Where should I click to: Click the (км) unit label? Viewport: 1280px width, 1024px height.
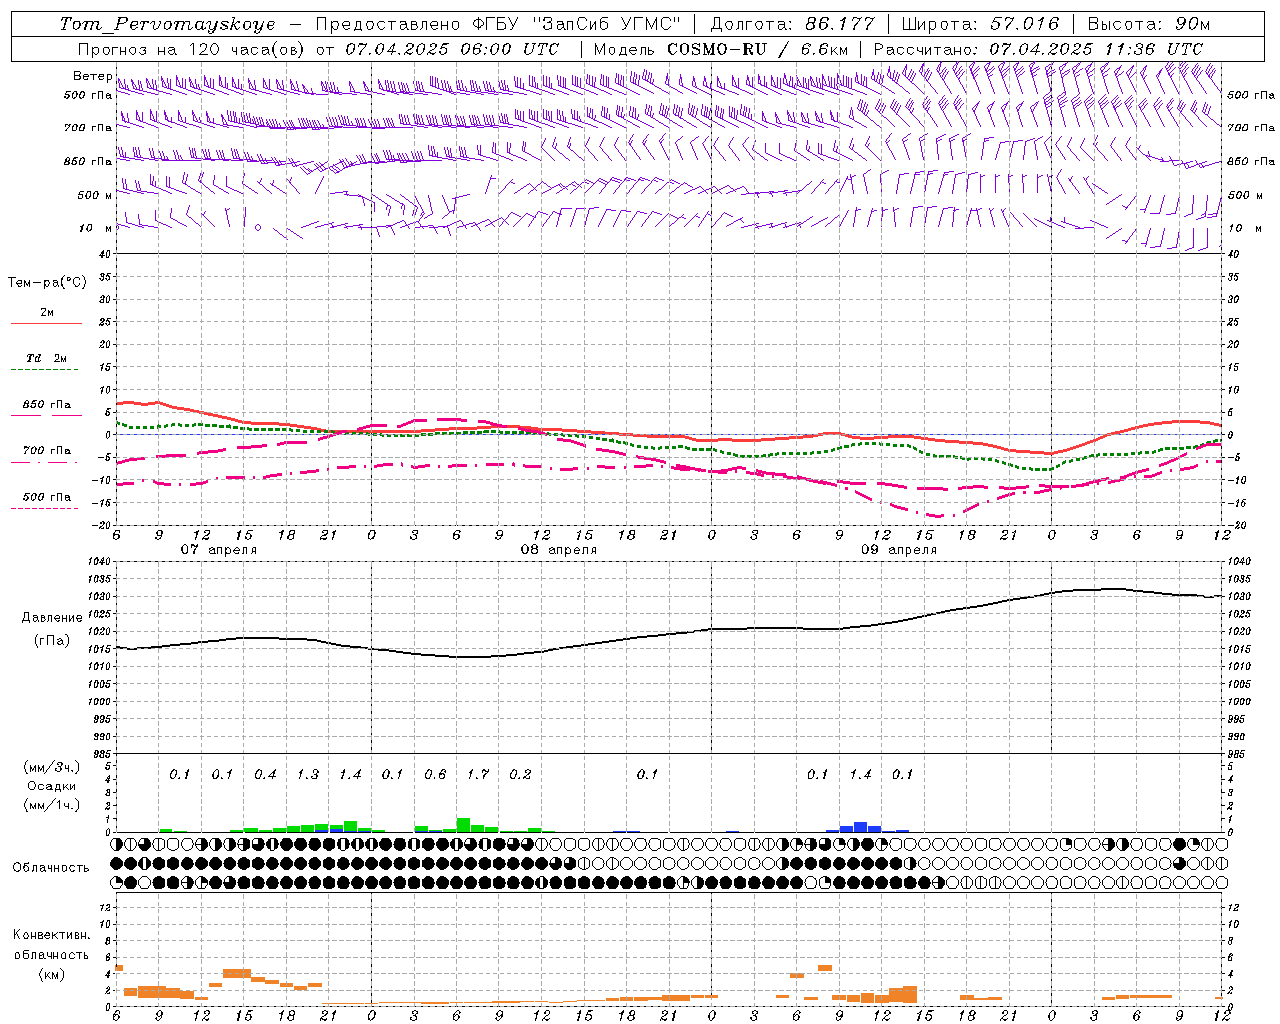click(51, 973)
